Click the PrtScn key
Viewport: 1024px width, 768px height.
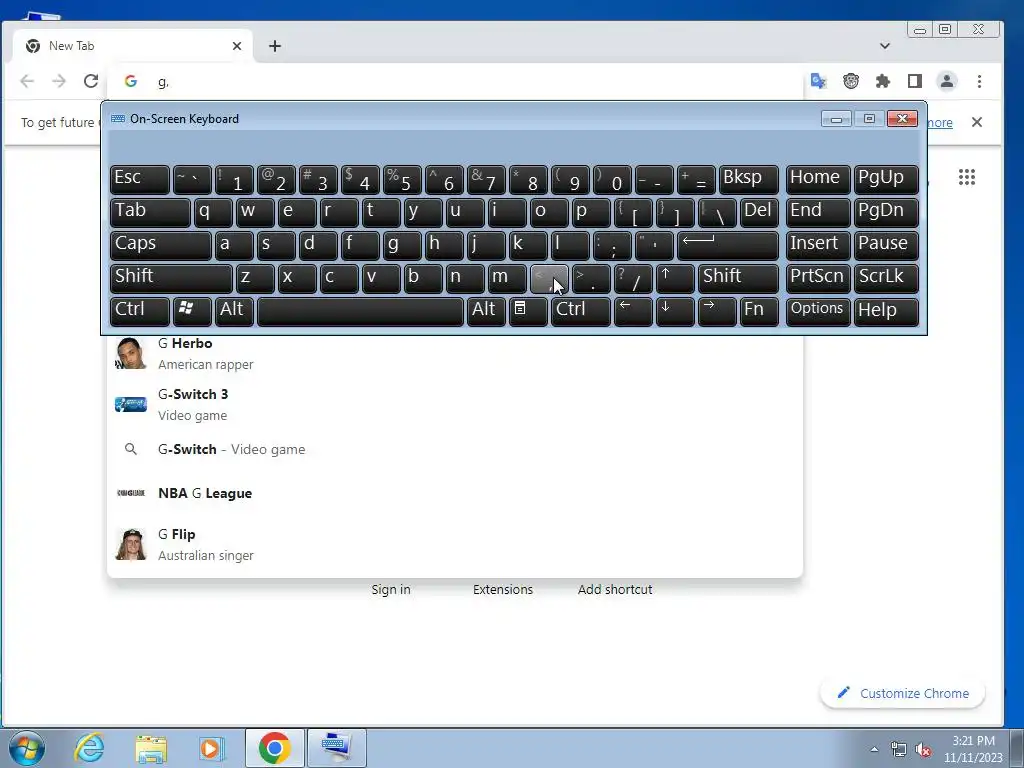(x=818, y=278)
